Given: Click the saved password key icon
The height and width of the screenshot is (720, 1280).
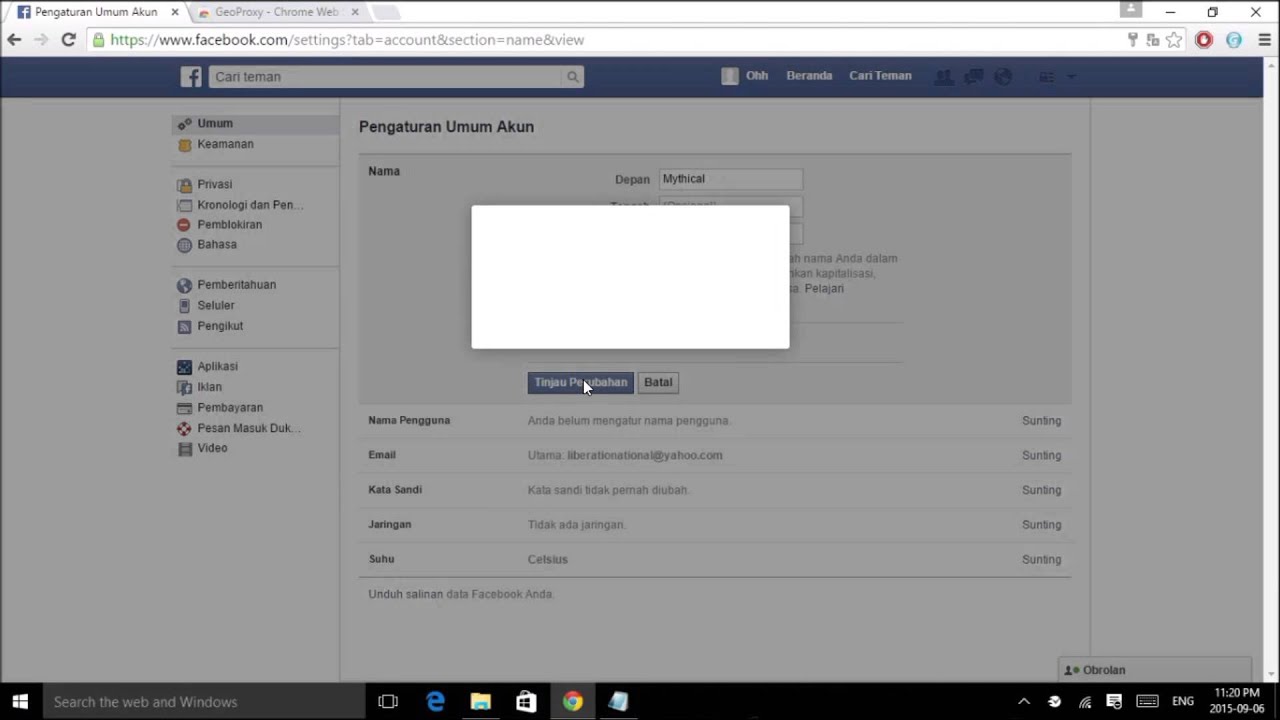Looking at the screenshot, I should [x=1132, y=40].
